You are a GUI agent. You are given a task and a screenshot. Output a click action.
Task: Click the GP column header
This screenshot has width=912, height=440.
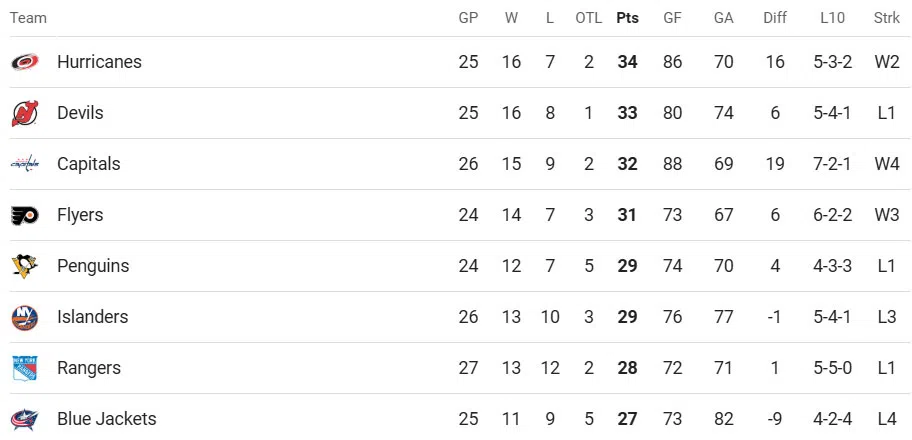468,18
